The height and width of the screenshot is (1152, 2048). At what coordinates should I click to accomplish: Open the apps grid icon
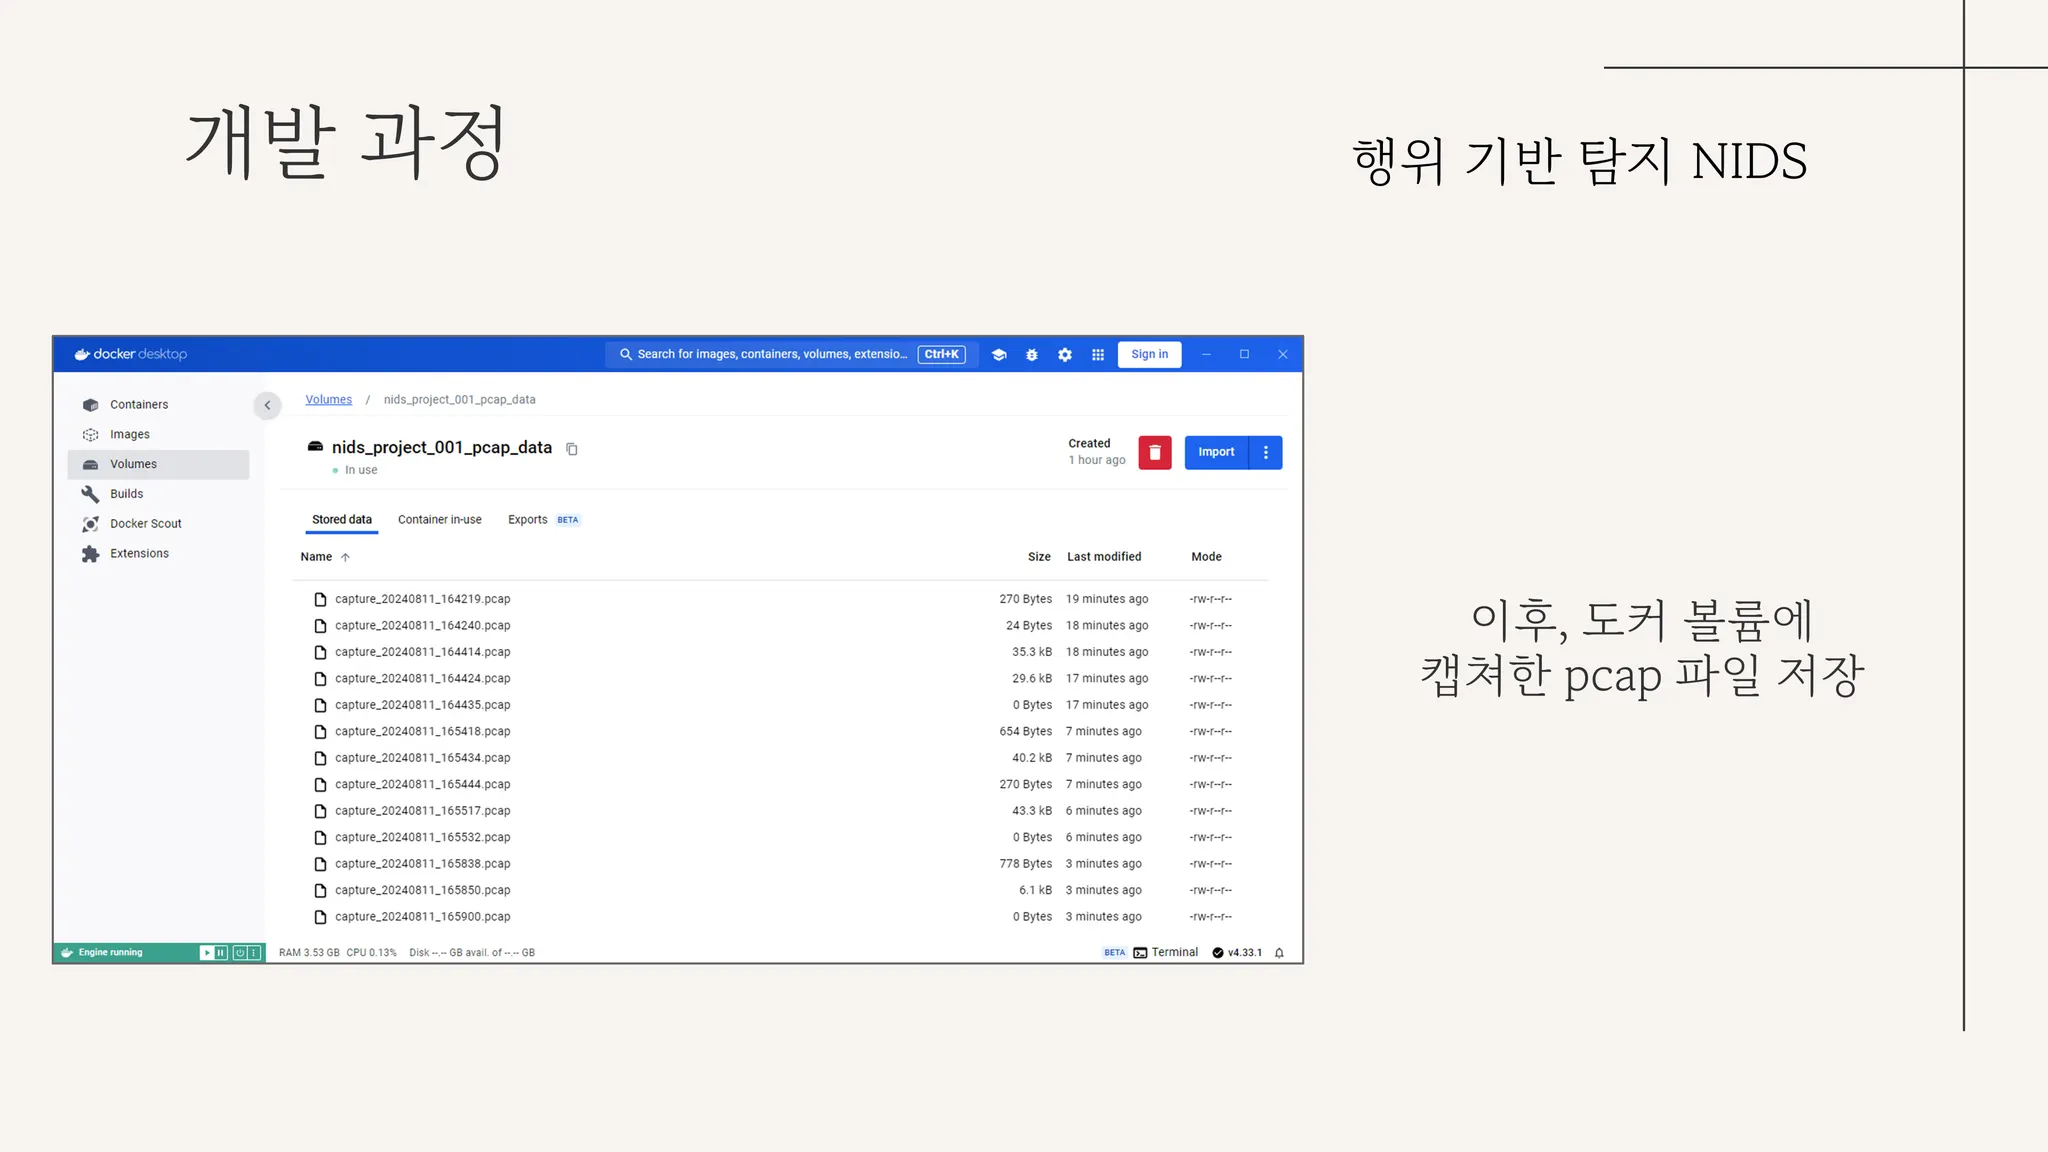[1098, 355]
